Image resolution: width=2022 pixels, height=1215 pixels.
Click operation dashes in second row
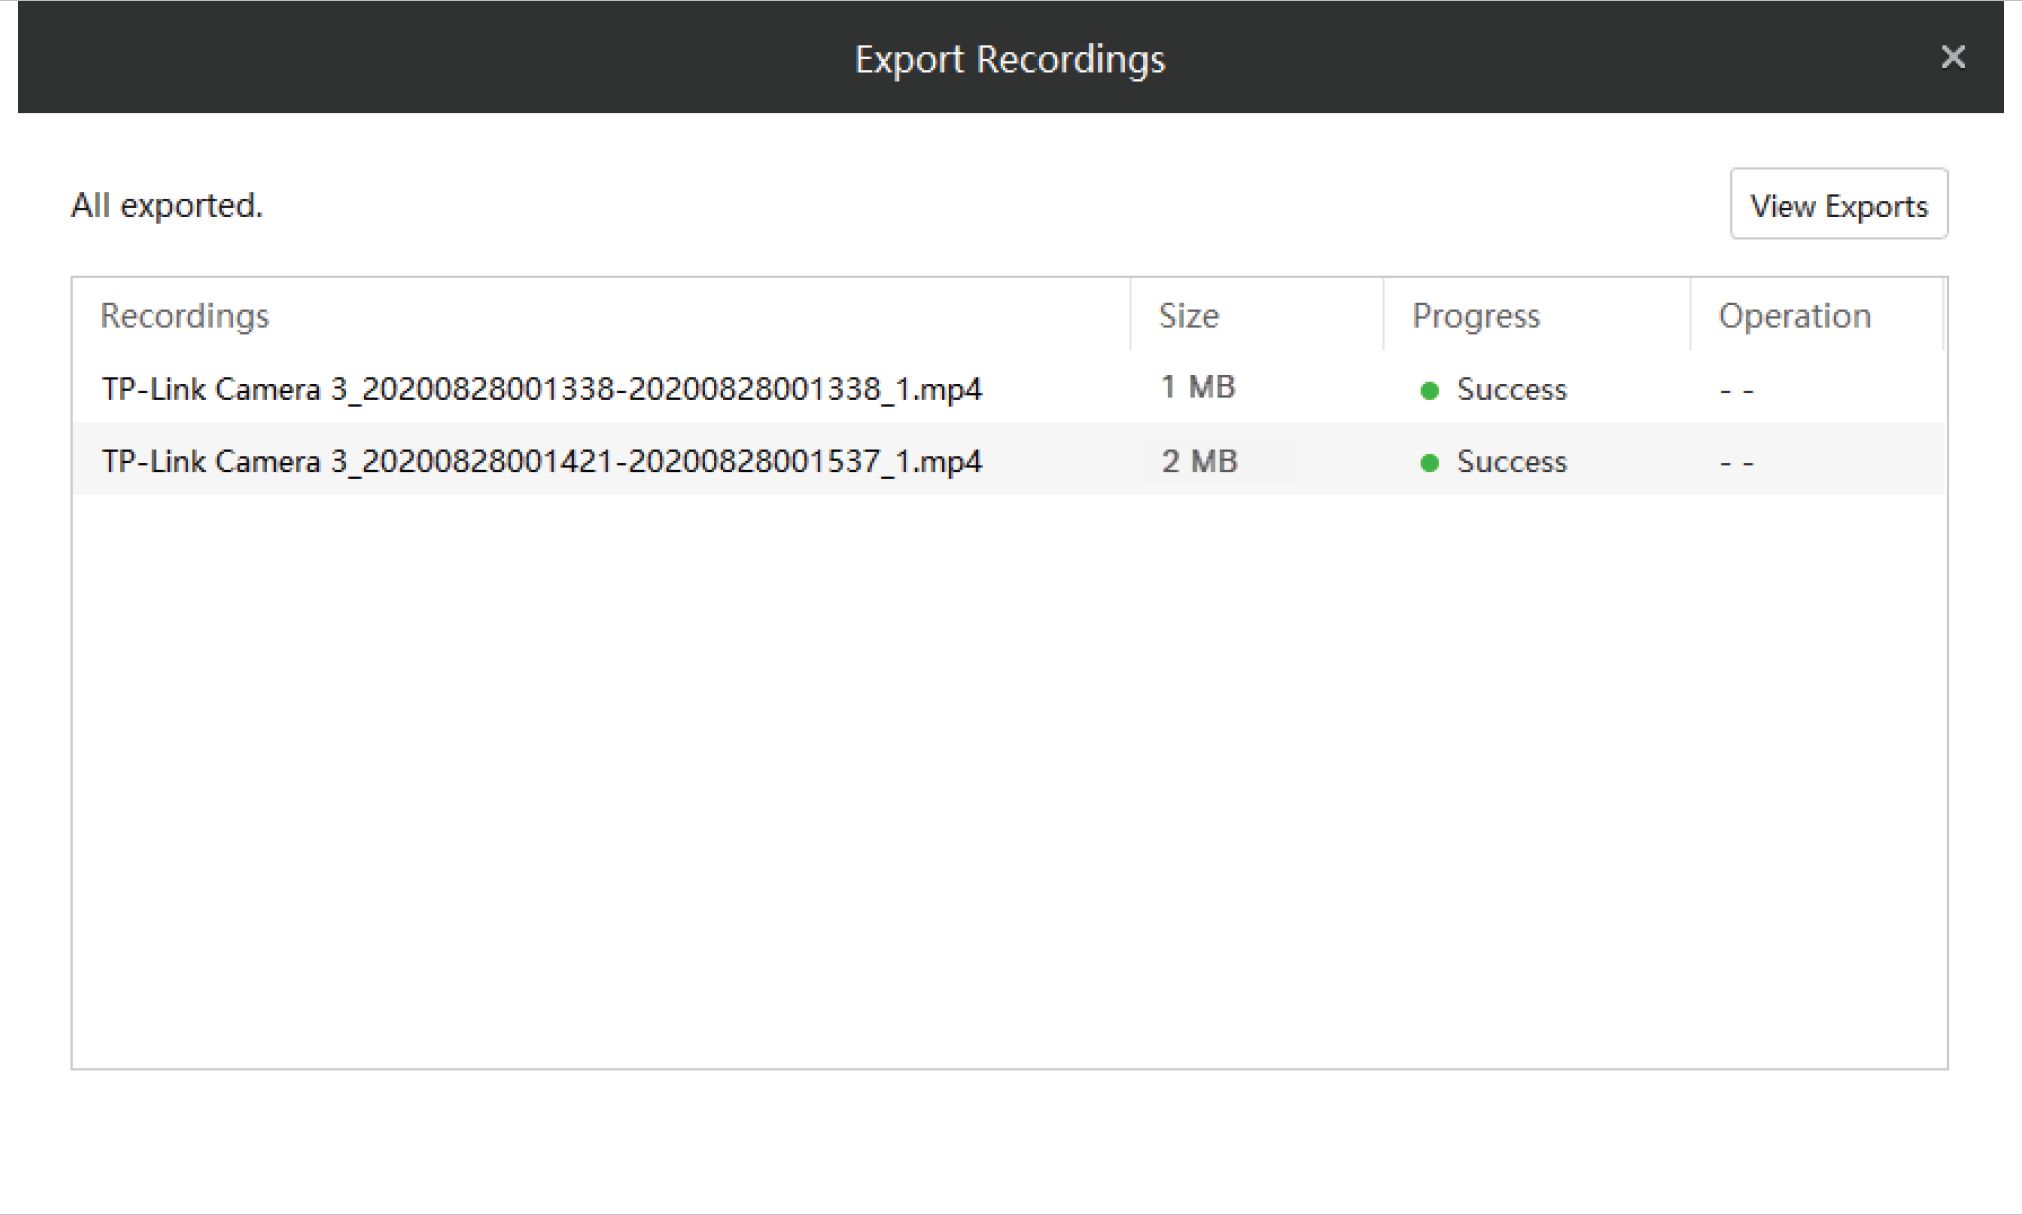tap(1736, 464)
